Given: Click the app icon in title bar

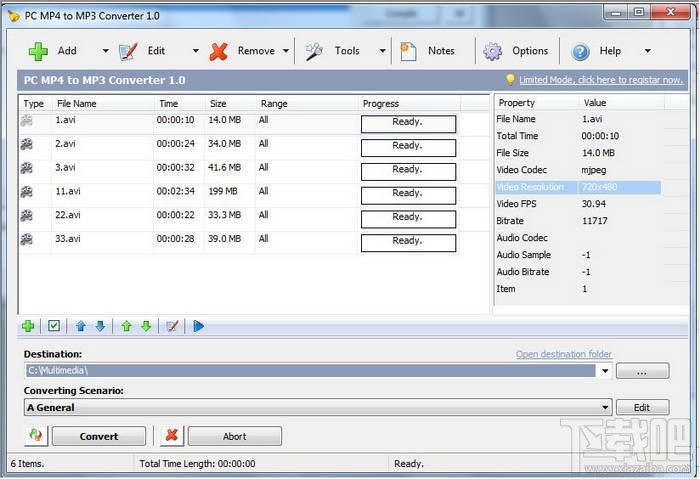Looking at the screenshot, I should click(14, 16).
